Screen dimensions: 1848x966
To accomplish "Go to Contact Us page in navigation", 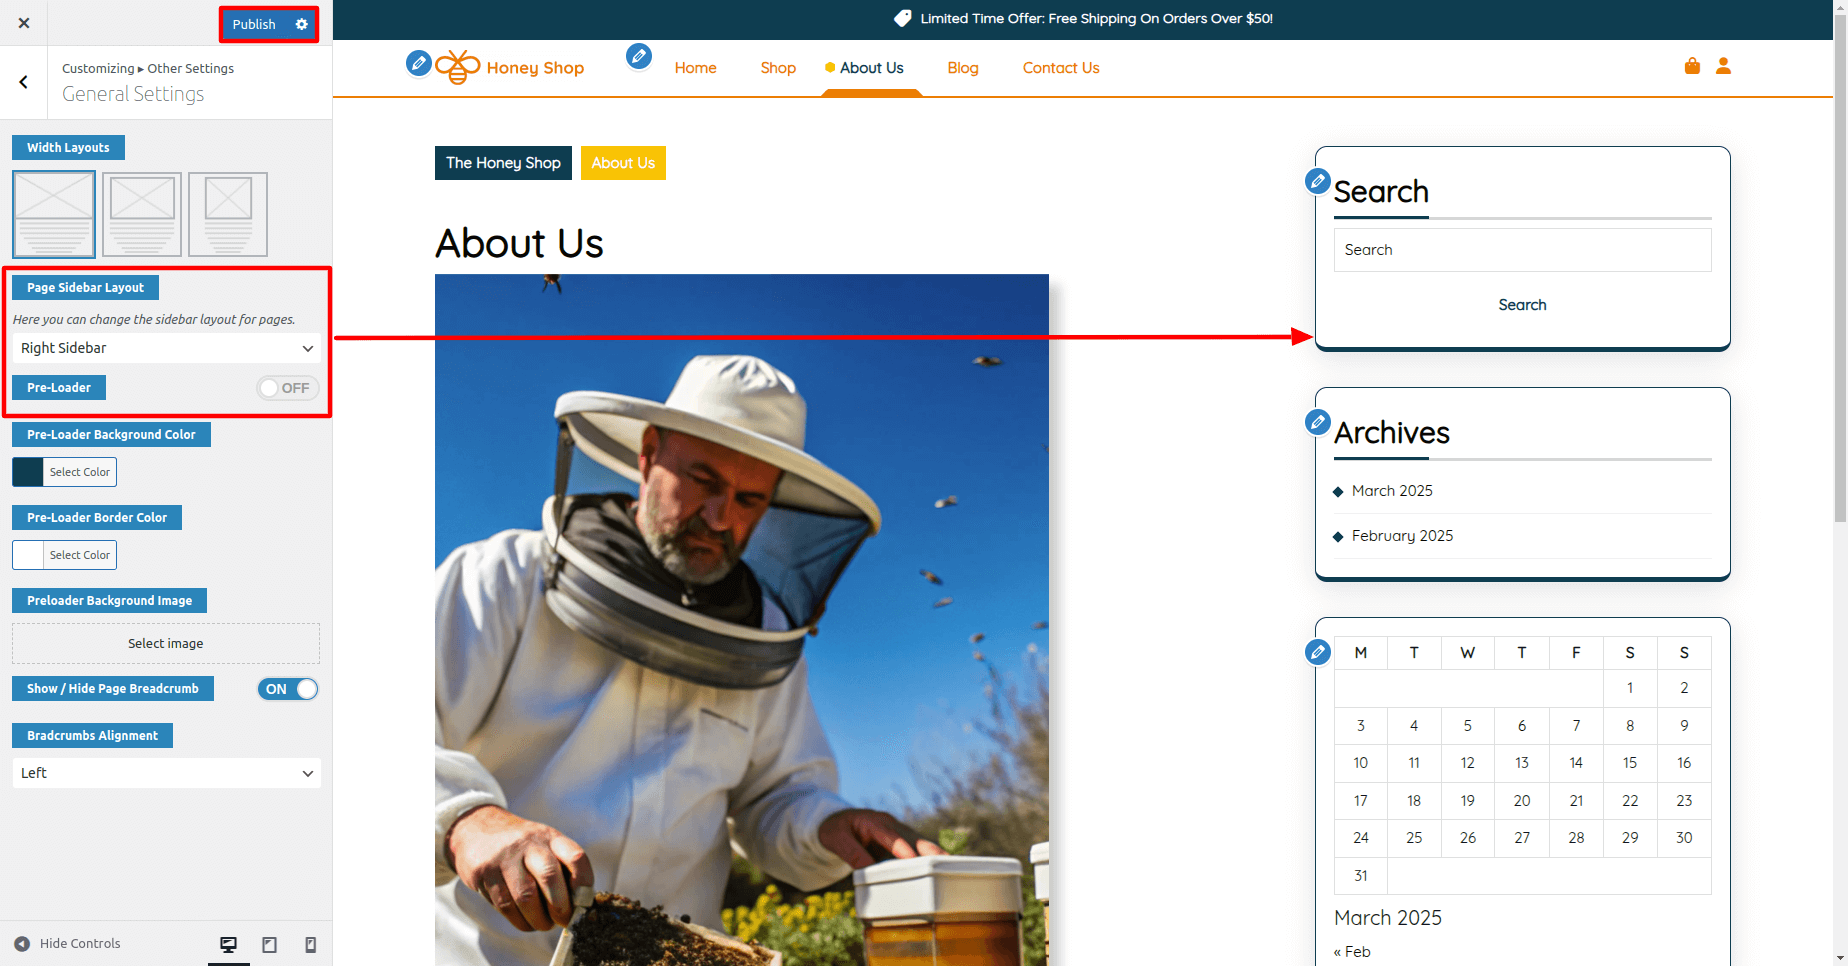I will (x=1060, y=68).
